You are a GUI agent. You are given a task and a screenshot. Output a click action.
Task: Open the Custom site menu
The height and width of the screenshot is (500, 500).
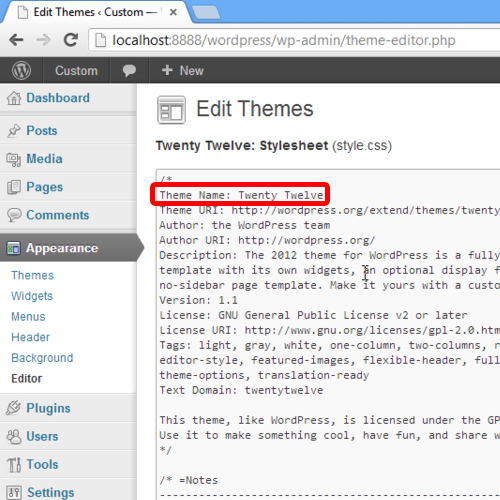[x=76, y=70]
